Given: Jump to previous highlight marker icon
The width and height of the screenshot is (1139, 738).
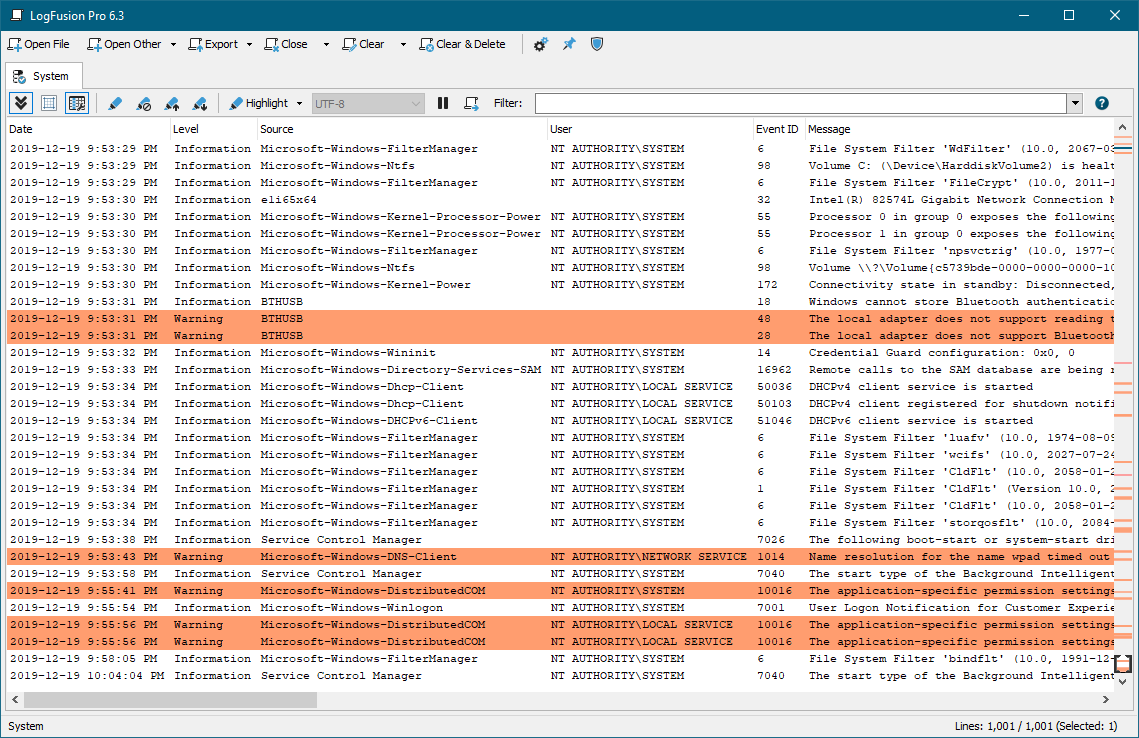Looking at the screenshot, I should point(172,103).
